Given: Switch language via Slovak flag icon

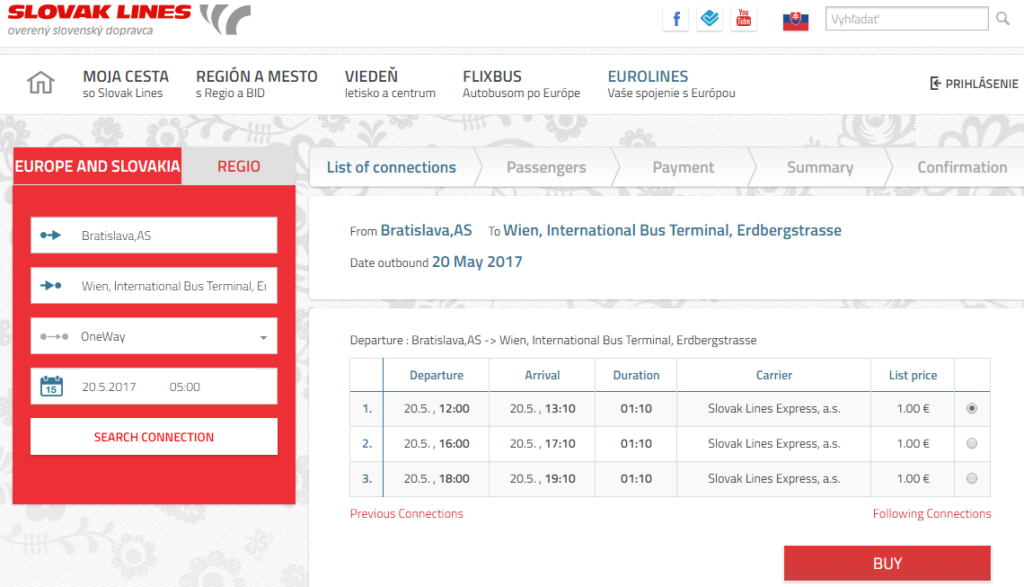Looking at the screenshot, I should (x=795, y=21).
